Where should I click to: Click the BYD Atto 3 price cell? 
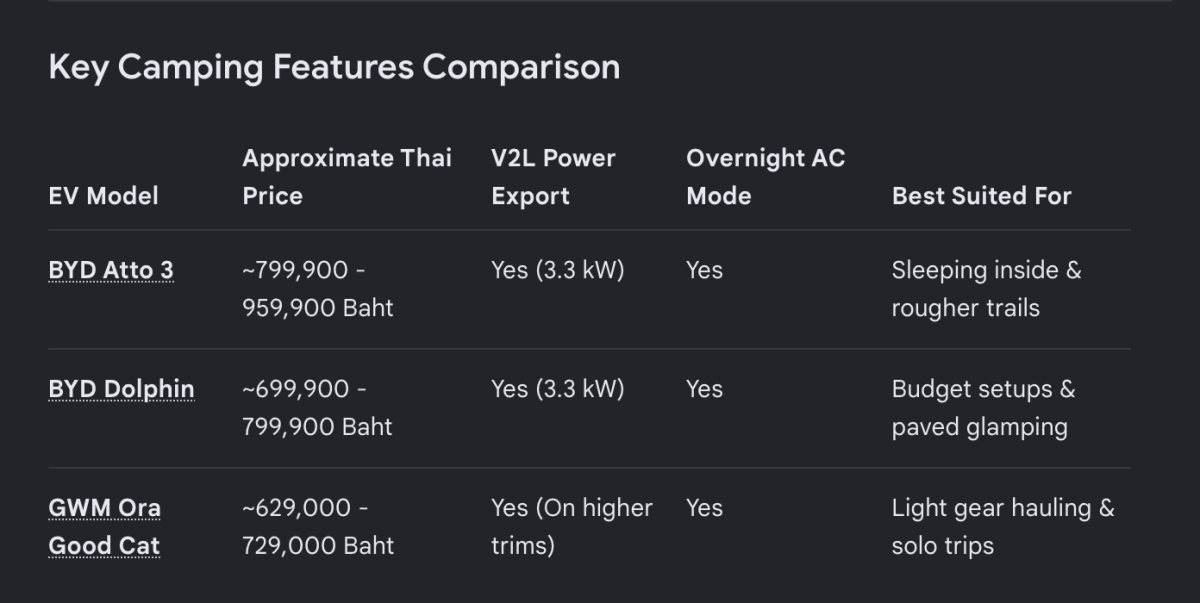point(318,289)
